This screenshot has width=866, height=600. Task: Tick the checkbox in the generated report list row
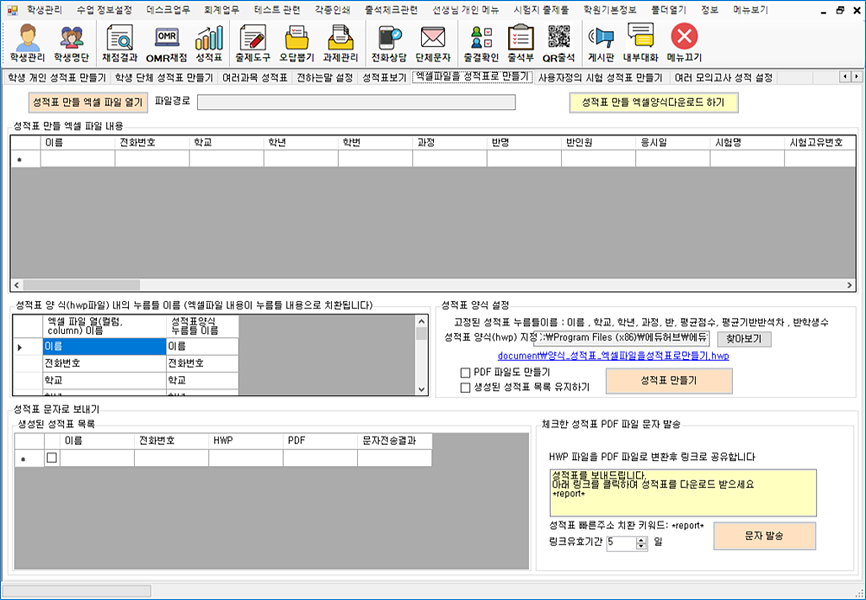pyautogui.click(x=52, y=457)
